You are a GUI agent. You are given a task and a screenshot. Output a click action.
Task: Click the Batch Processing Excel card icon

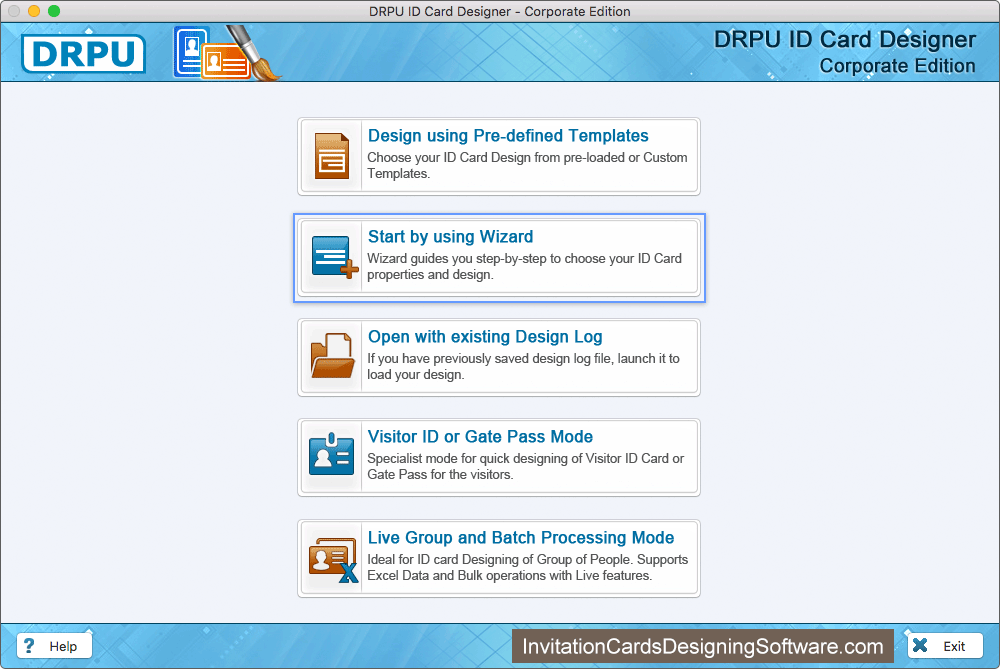click(333, 559)
